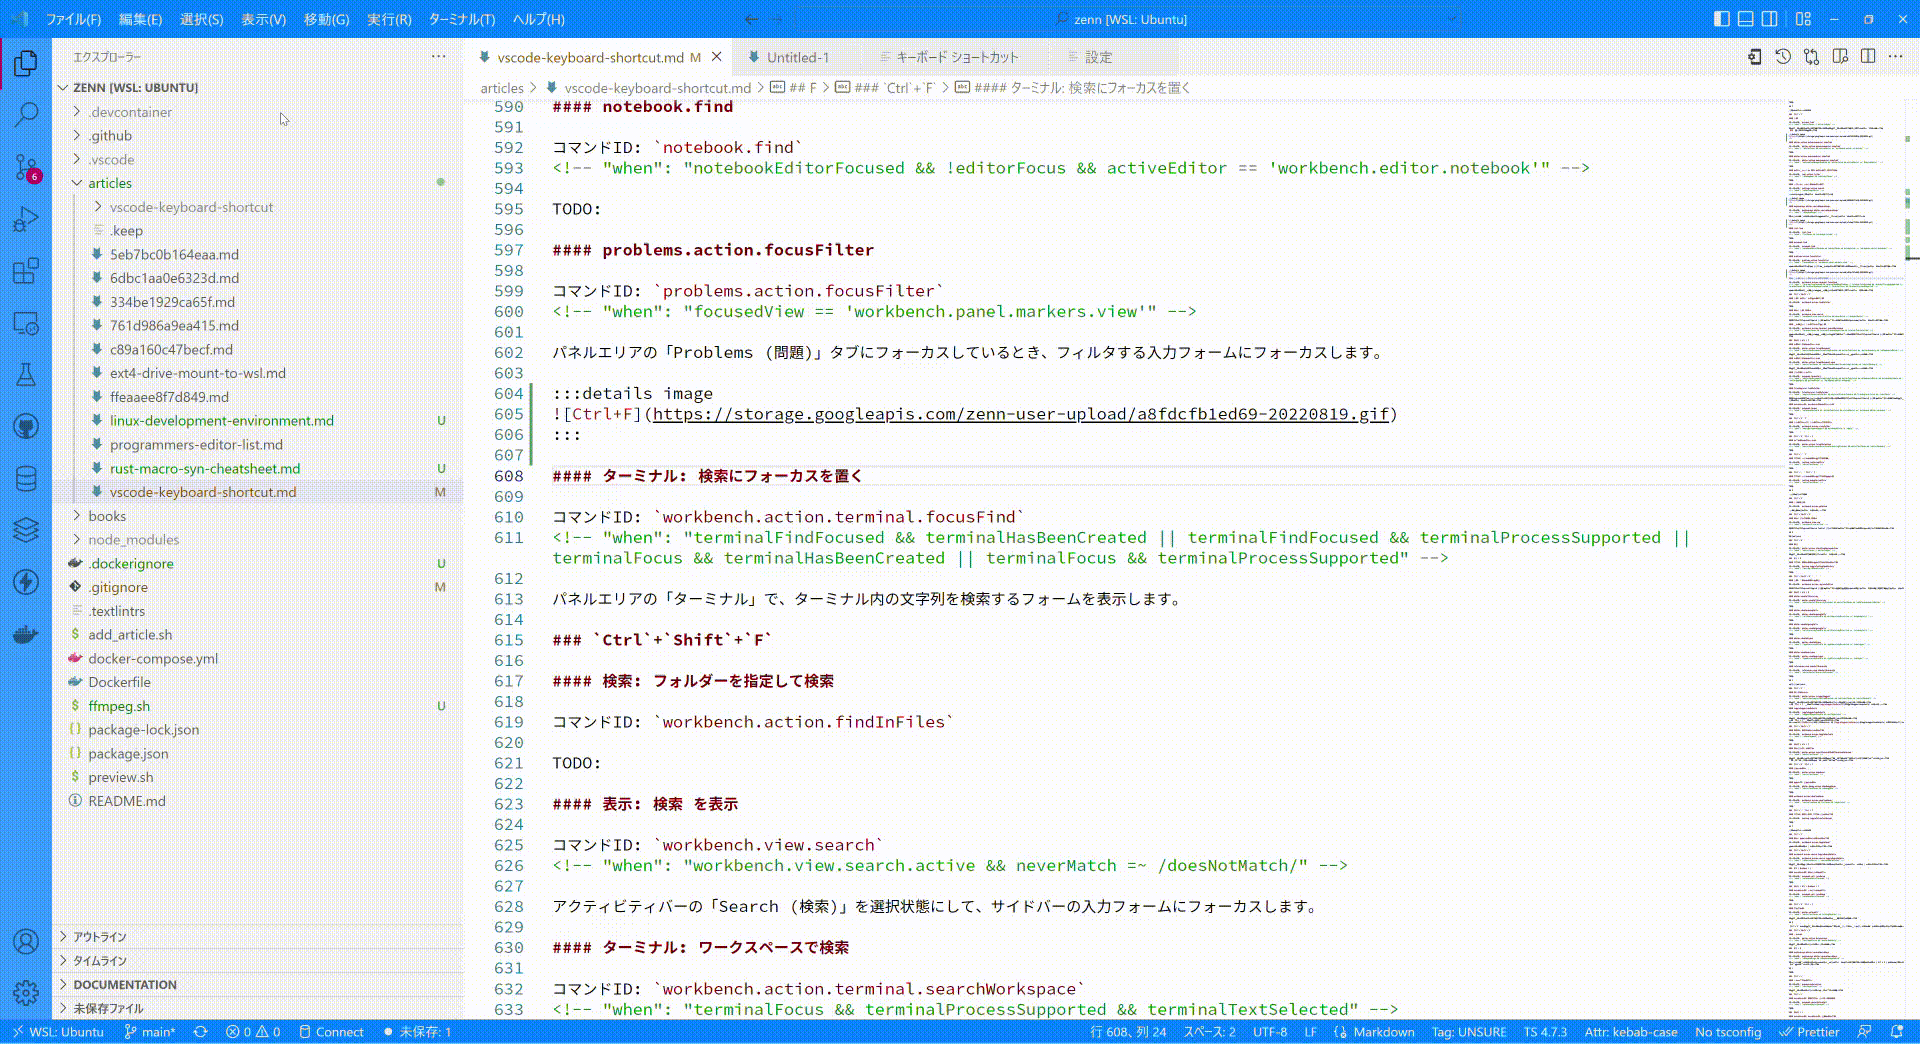Open the Testing flask view
This screenshot has width=1920, height=1044.
pyautogui.click(x=26, y=375)
